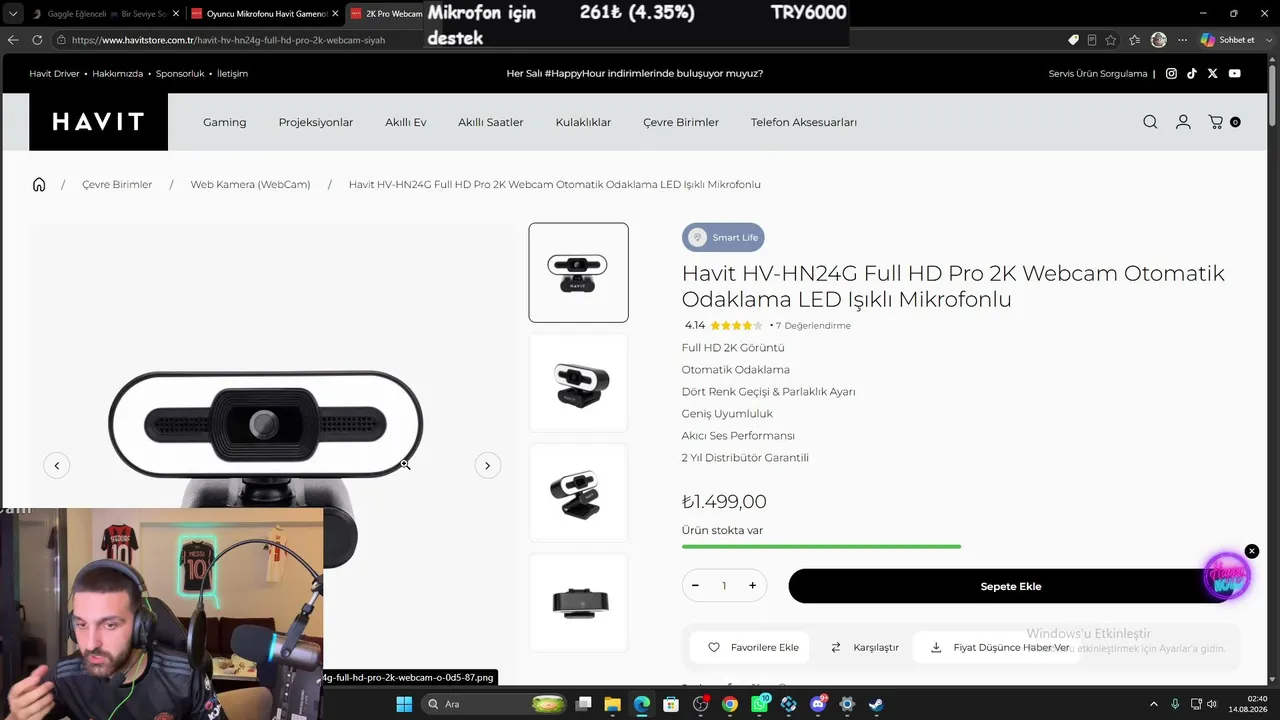This screenshot has width=1280, height=720.
Task: Open the browser settings and more menu
Action: coord(1183,40)
